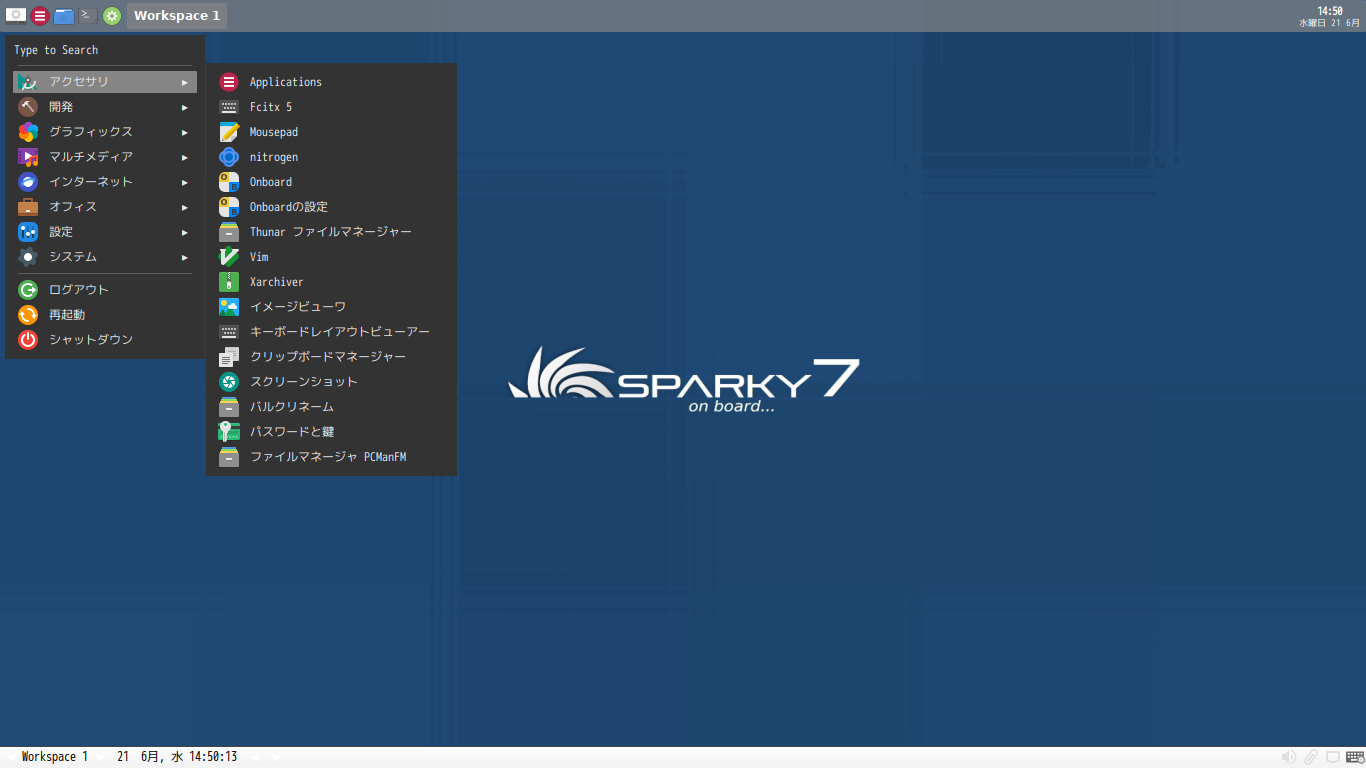Open the blue home folder launcher
This screenshot has height=768, width=1366.
[64, 16]
